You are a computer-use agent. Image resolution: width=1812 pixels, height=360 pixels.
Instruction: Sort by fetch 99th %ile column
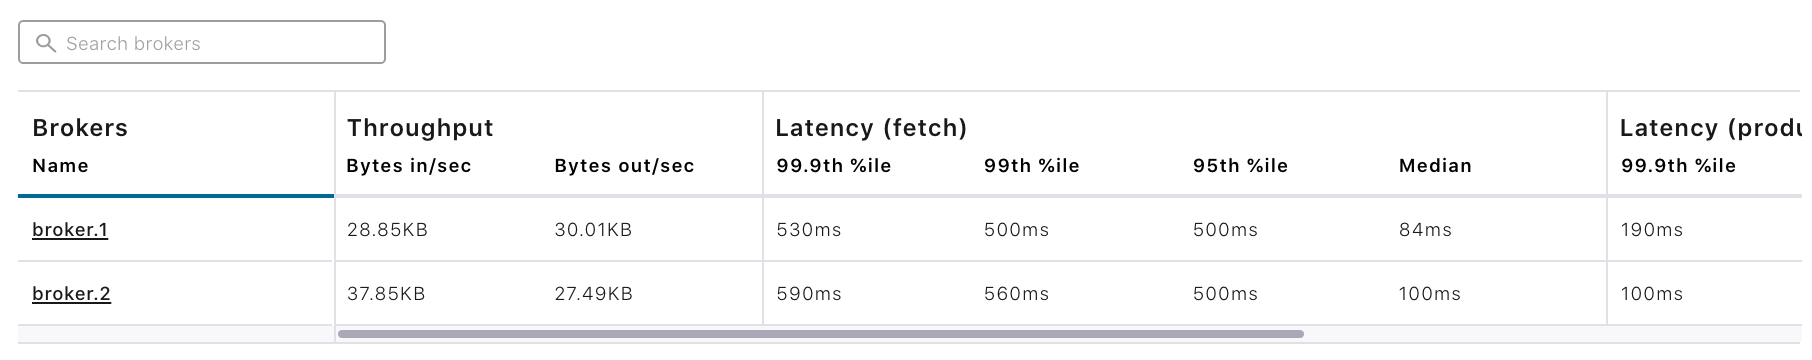1032,166
